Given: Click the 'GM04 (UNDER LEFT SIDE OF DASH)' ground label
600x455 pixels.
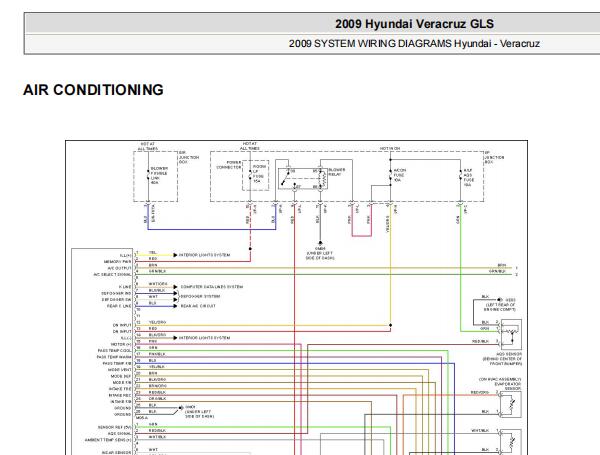Looking at the screenshot, I should 320,253.
